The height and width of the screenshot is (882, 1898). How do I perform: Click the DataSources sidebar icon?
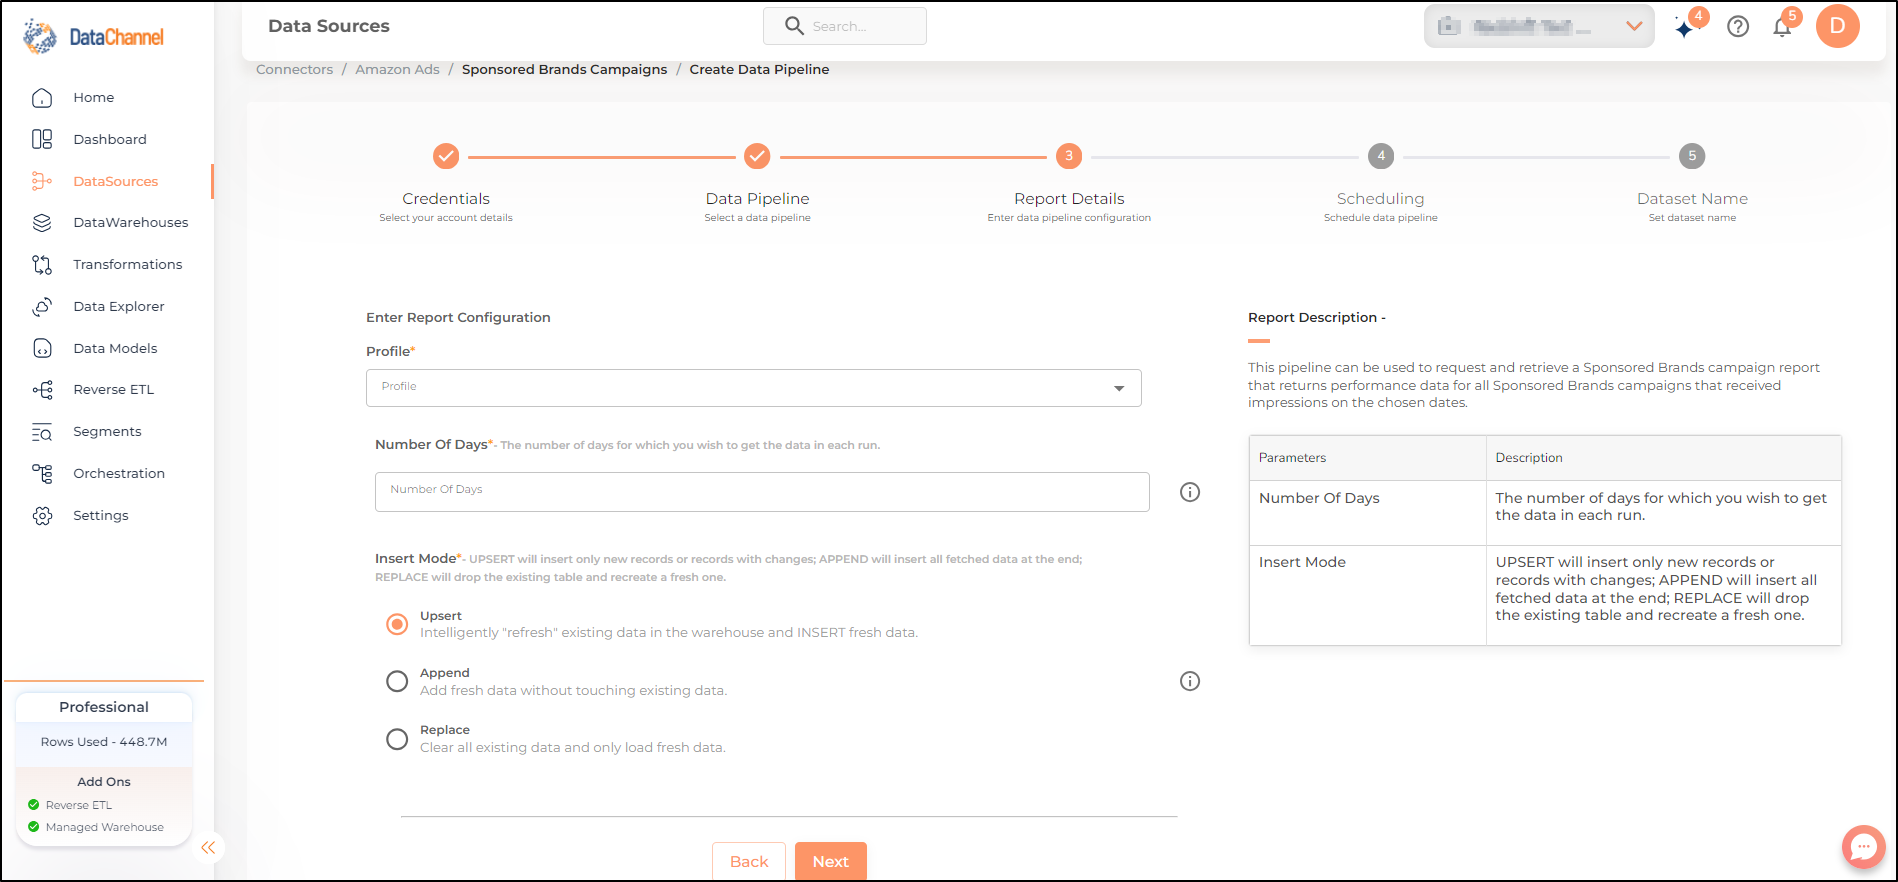(42, 181)
